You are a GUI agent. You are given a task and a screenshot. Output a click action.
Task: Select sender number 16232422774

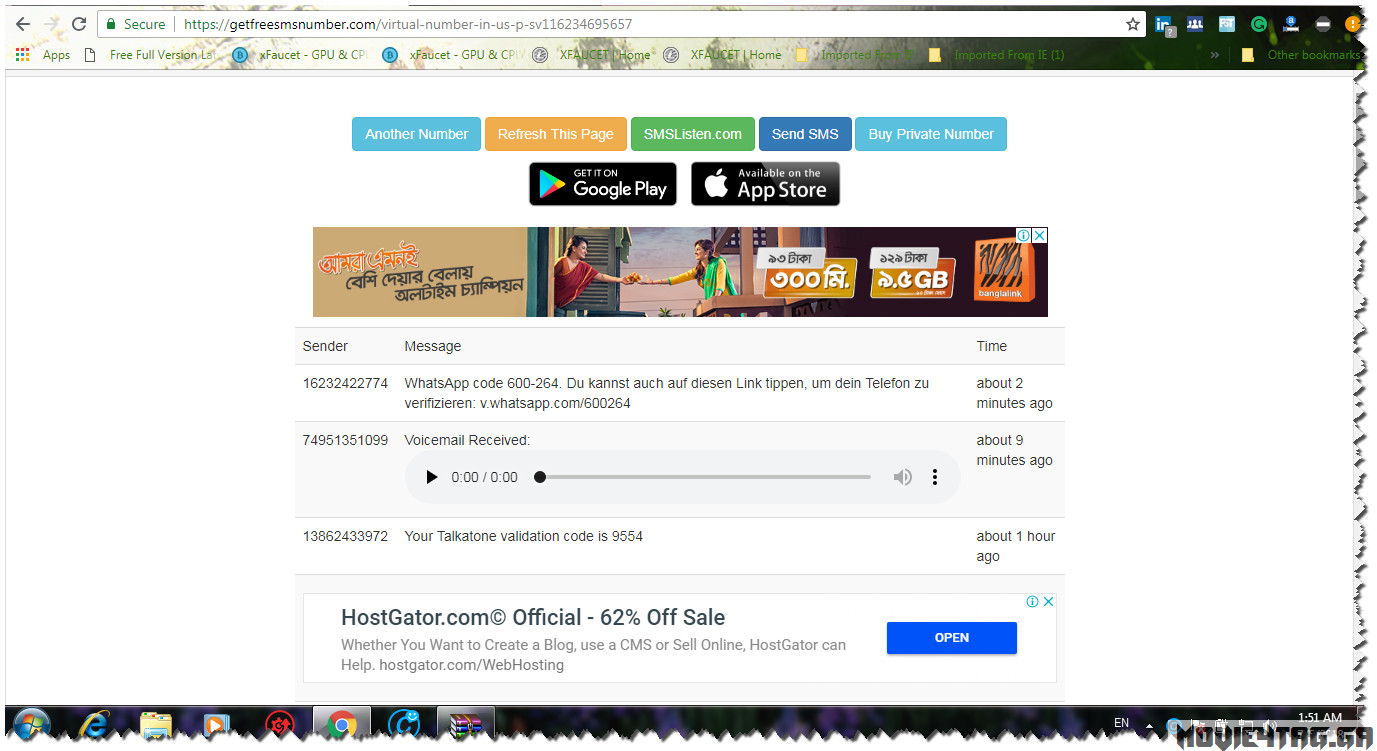tap(345, 383)
